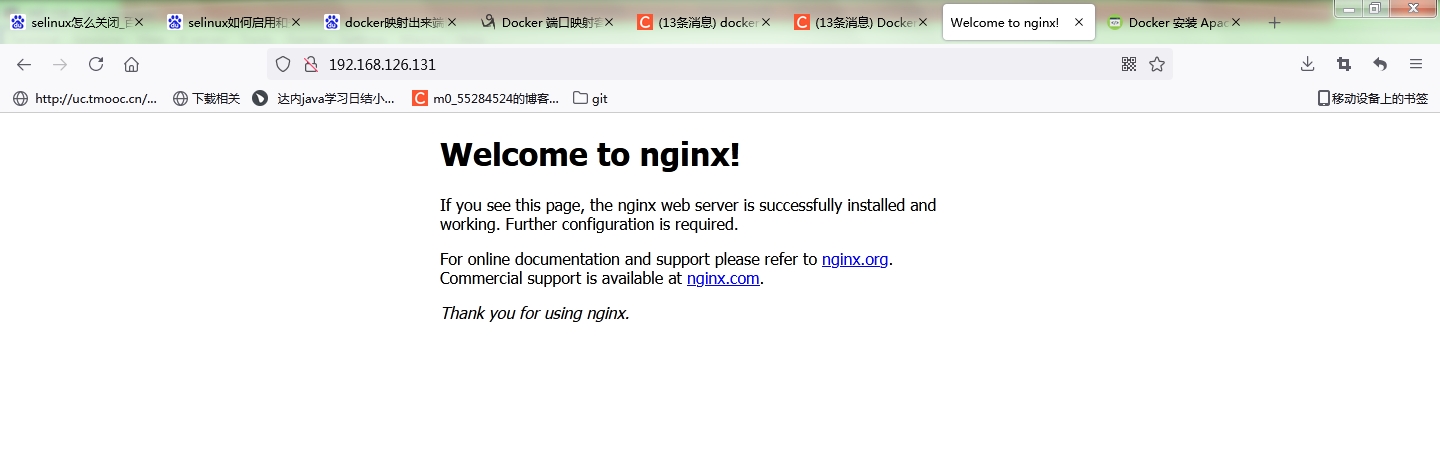Image resolution: width=1440 pixels, height=473 pixels.
Task: Open the downloads panel
Action: [1307, 64]
